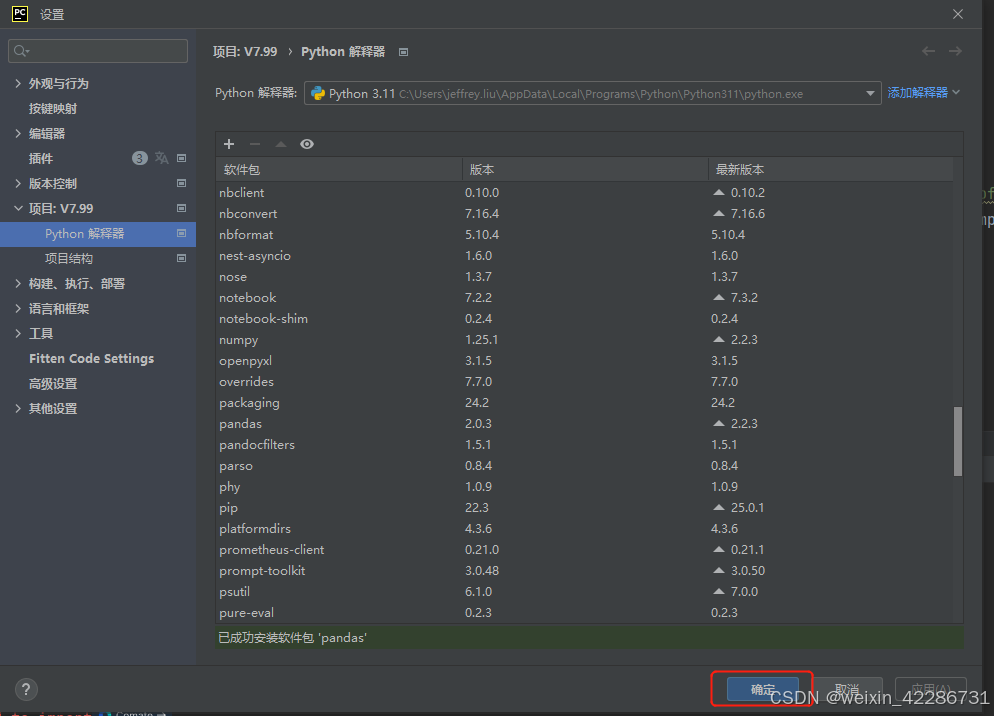Image resolution: width=994 pixels, height=716 pixels.
Task: Expand the 编辑器 section
Action: point(18,133)
